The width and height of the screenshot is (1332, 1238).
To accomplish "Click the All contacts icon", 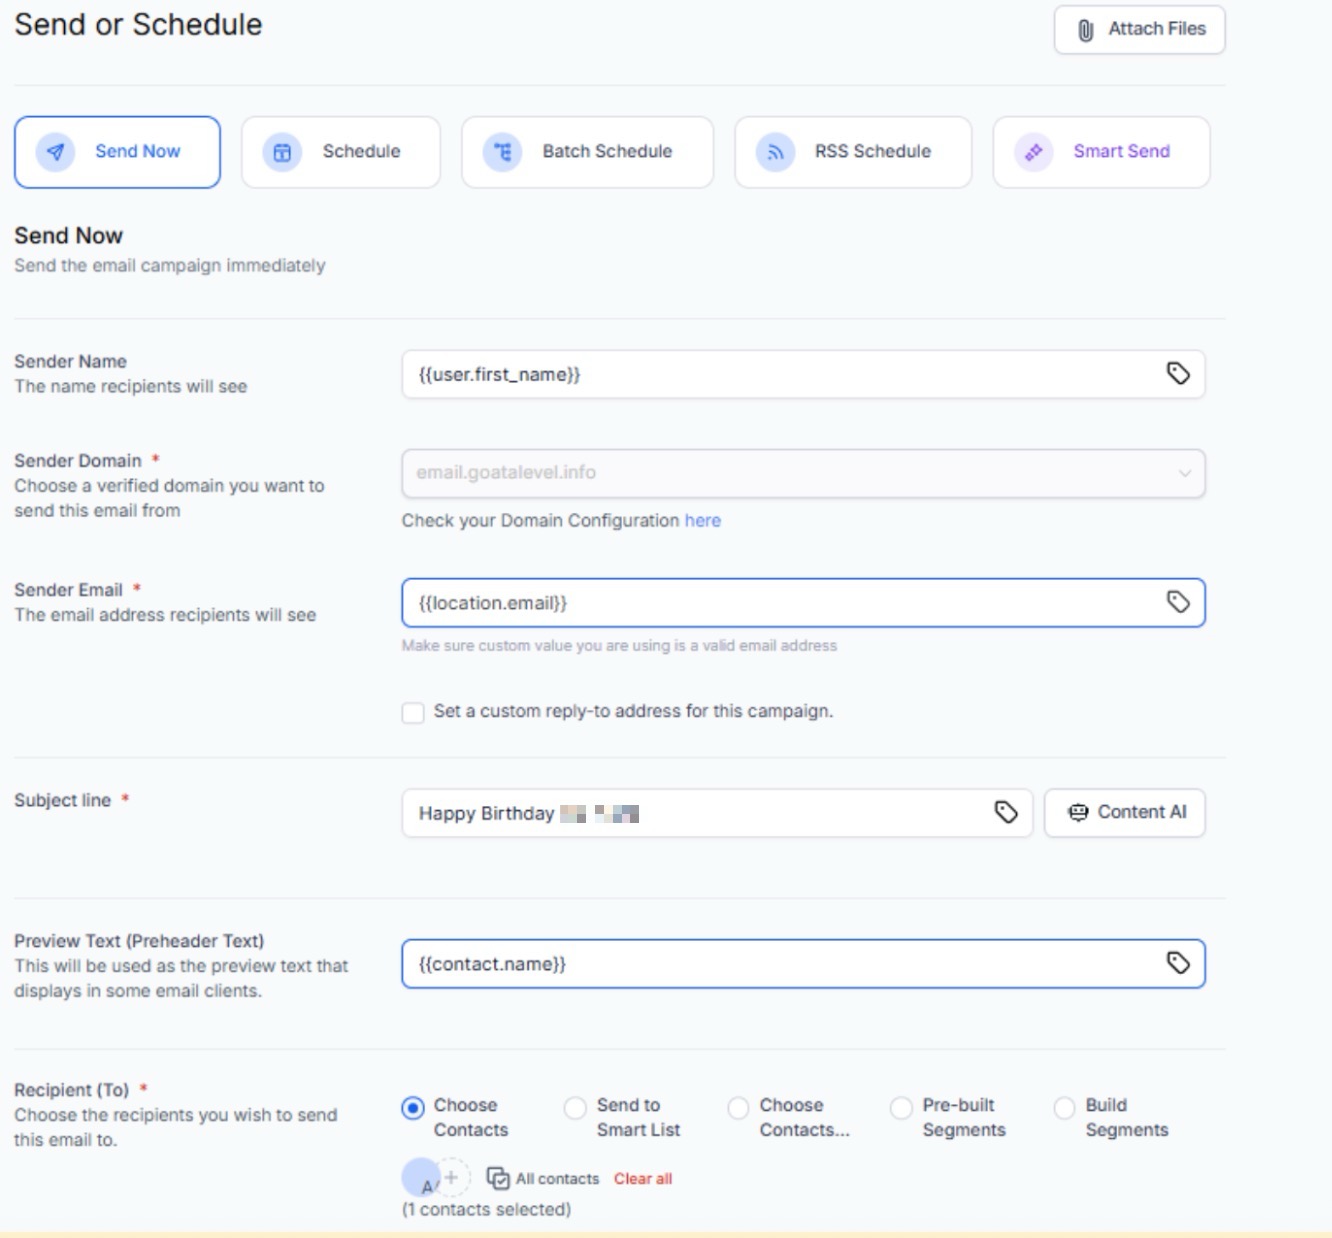I will tap(498, 1178).
